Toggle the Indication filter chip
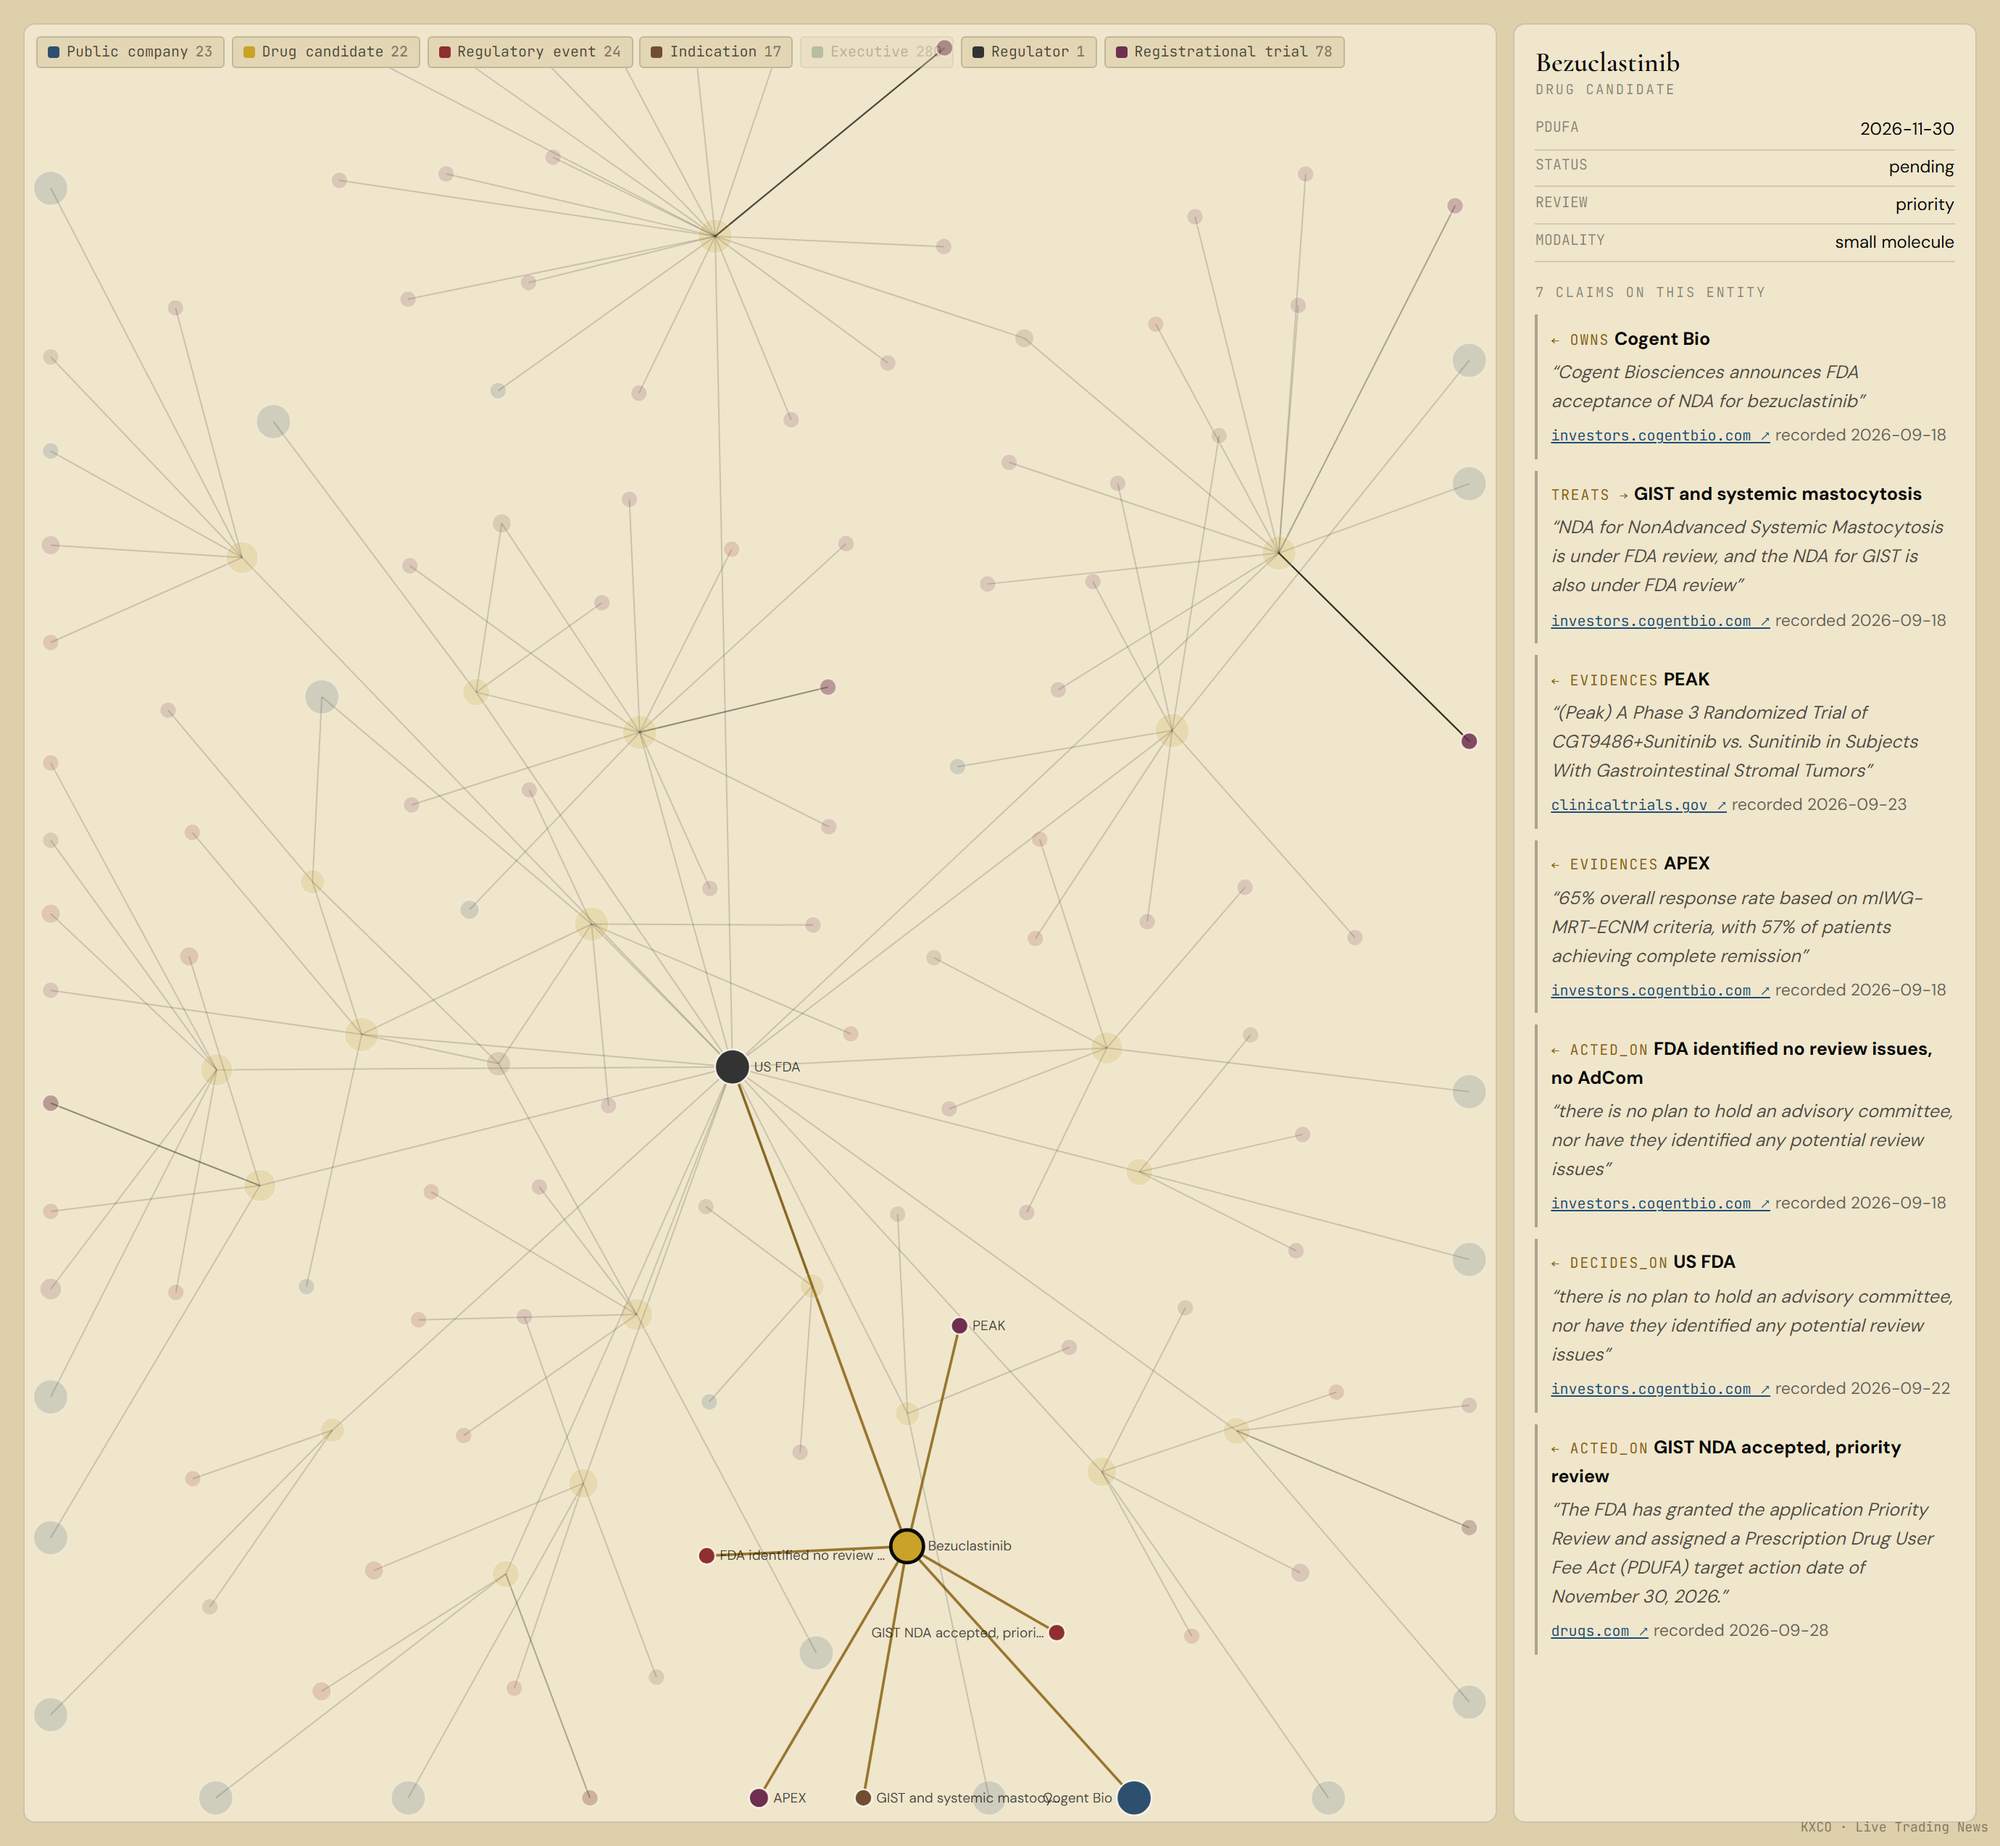Viewport: 2000px width, 1846px height. [716, 52]
